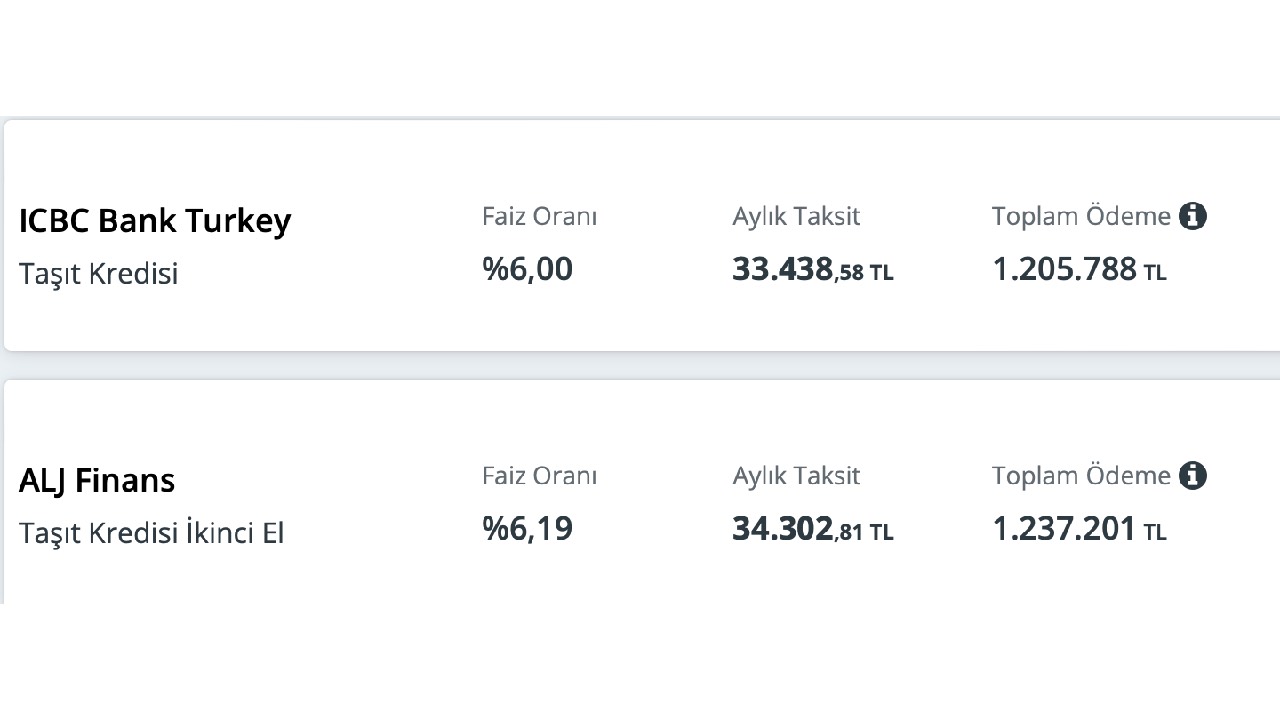Open the ALJ Finans bank name
The image size is (1280, 720).
[x=97, y=481]
